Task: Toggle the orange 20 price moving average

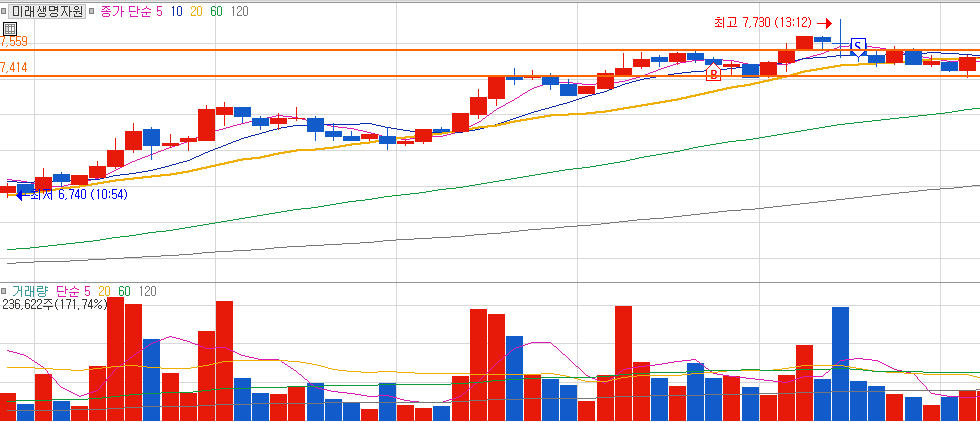Action: coord(196,11)
